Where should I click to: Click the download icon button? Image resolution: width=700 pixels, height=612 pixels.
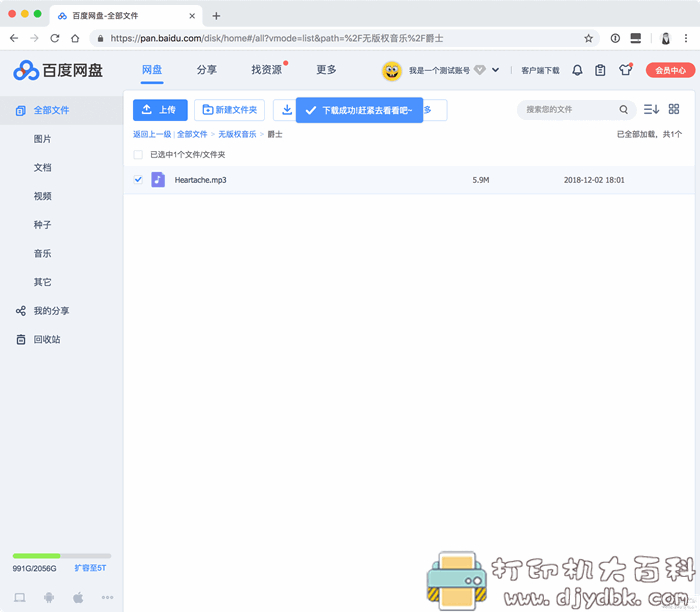click(287, 110)
